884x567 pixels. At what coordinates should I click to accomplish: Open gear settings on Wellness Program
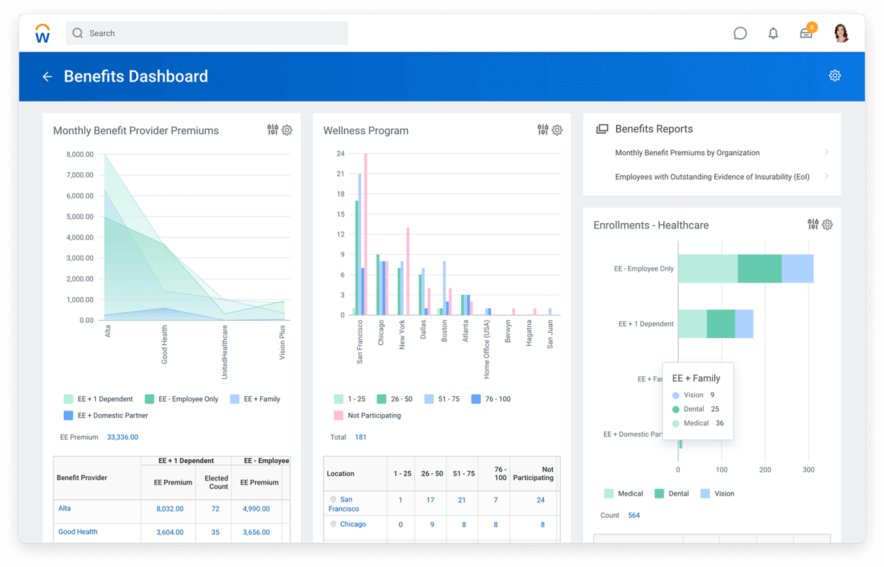(x=557, y=130)
